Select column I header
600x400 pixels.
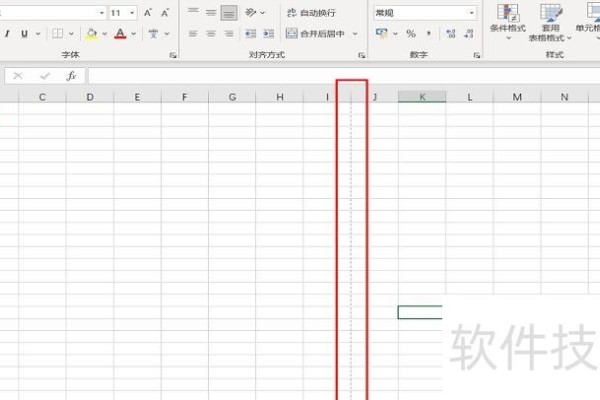coord(327,97)
